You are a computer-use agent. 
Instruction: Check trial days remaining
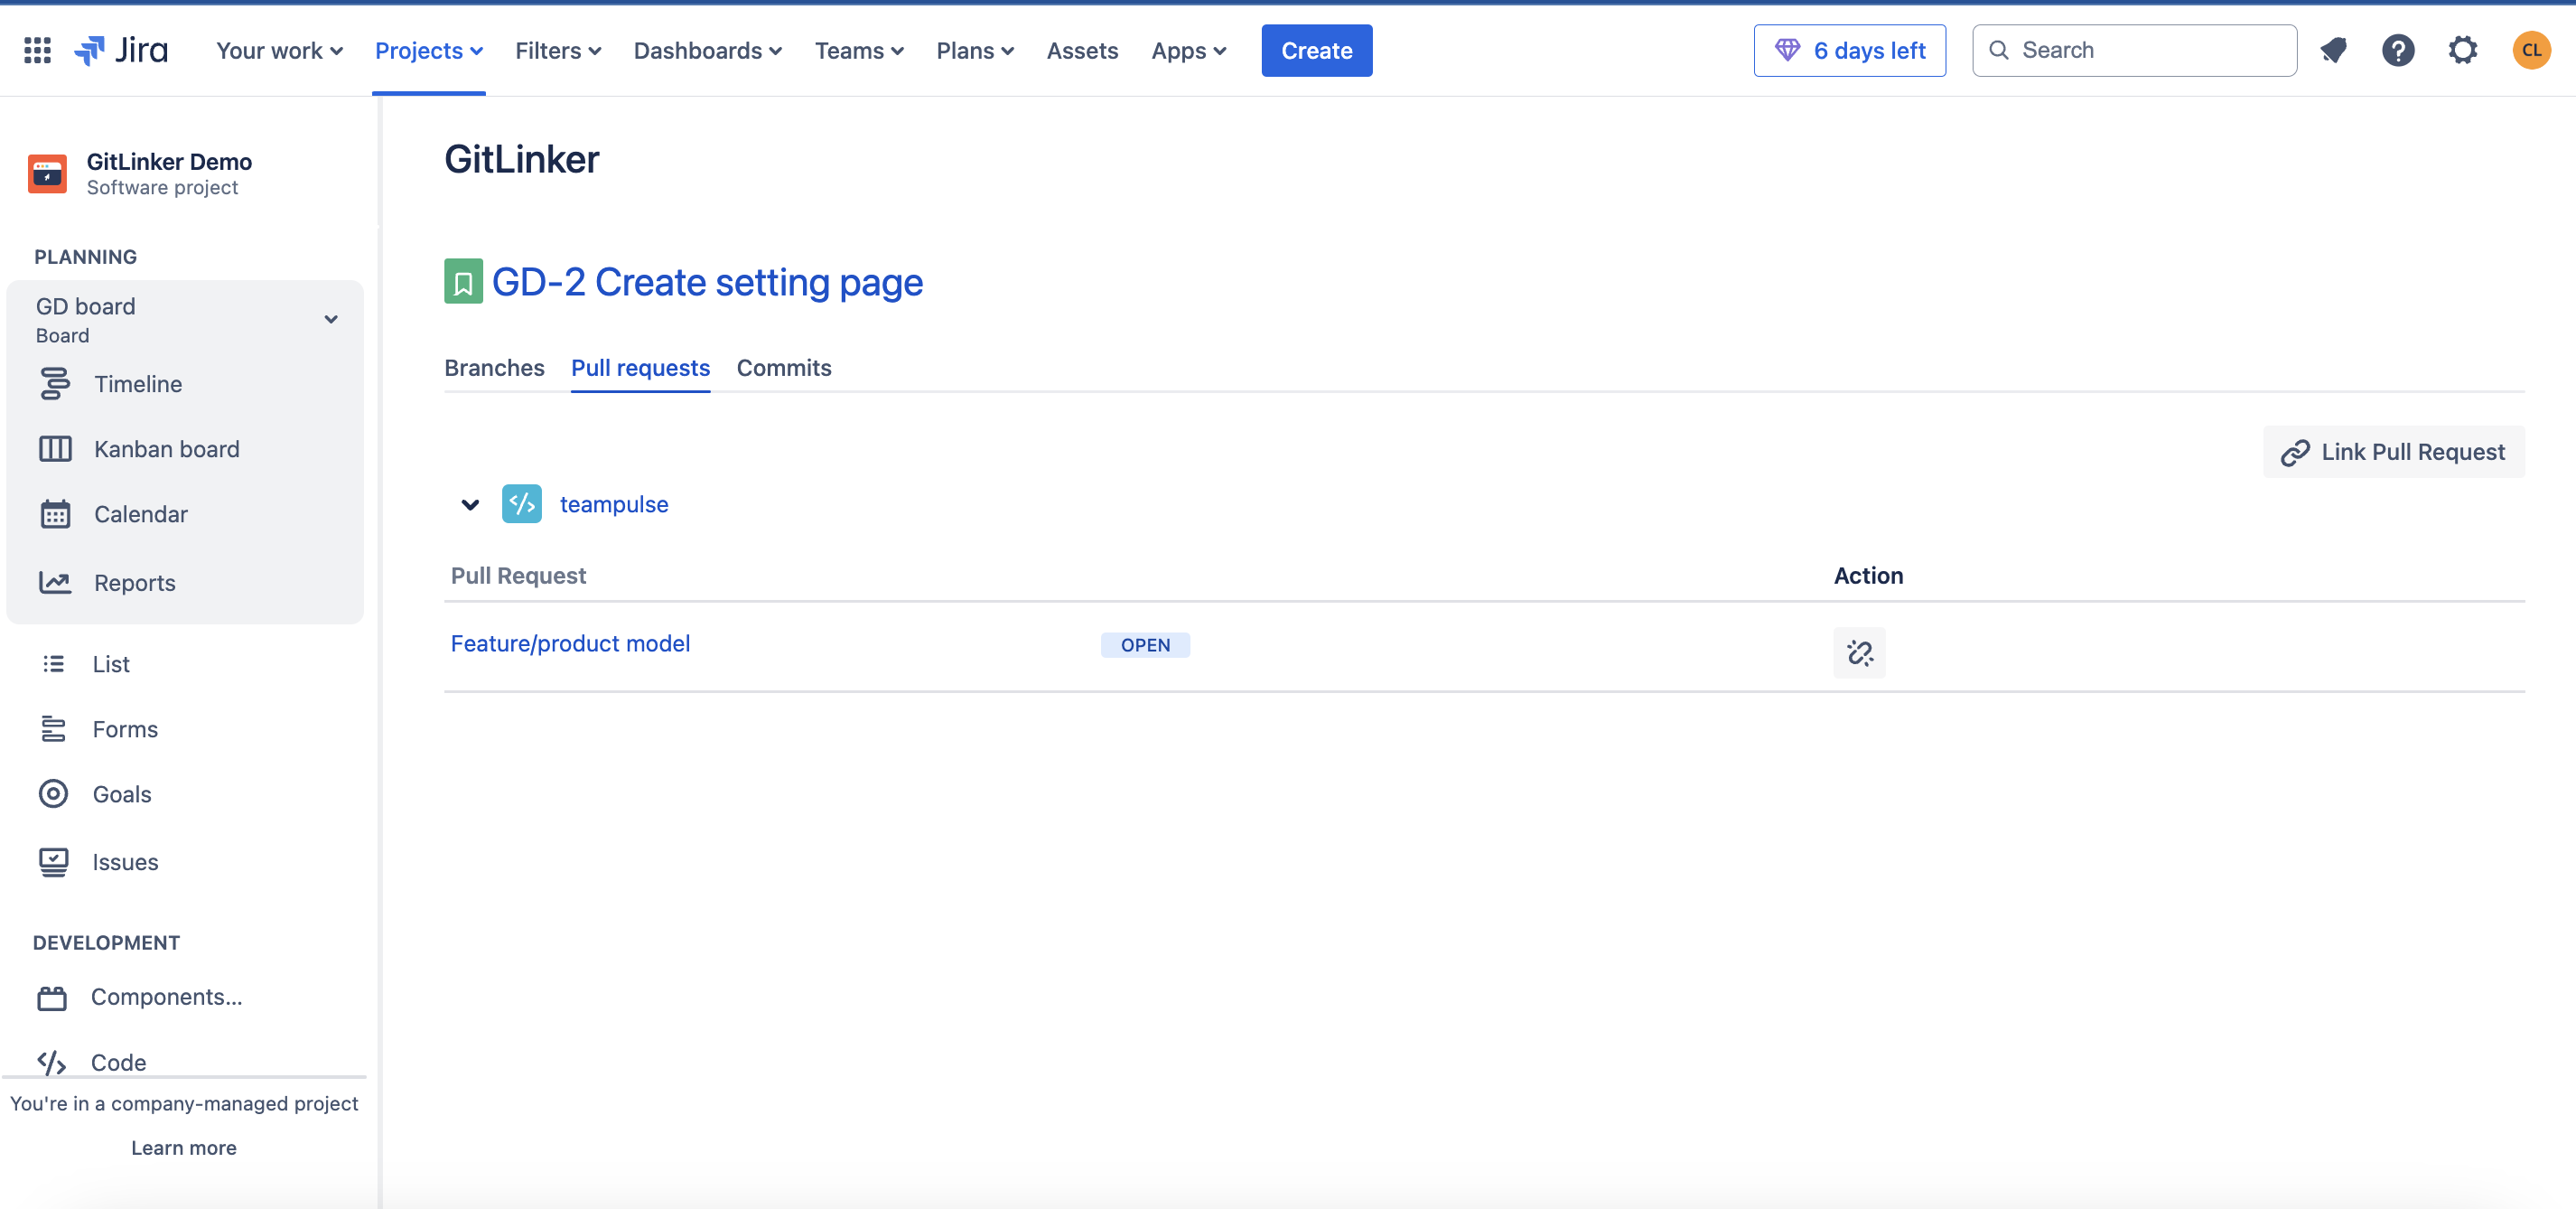click(1849, 50)
